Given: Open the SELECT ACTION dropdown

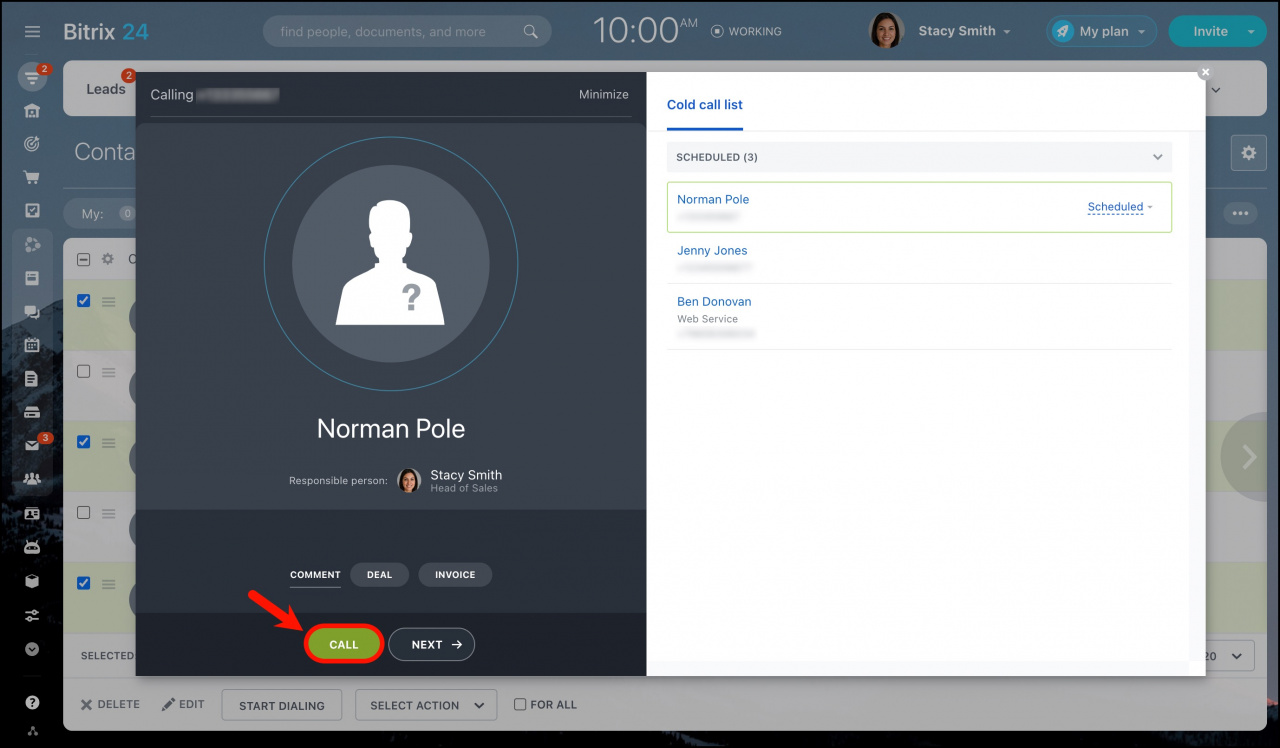Looking at the screenshot, I should pos(426,705).
